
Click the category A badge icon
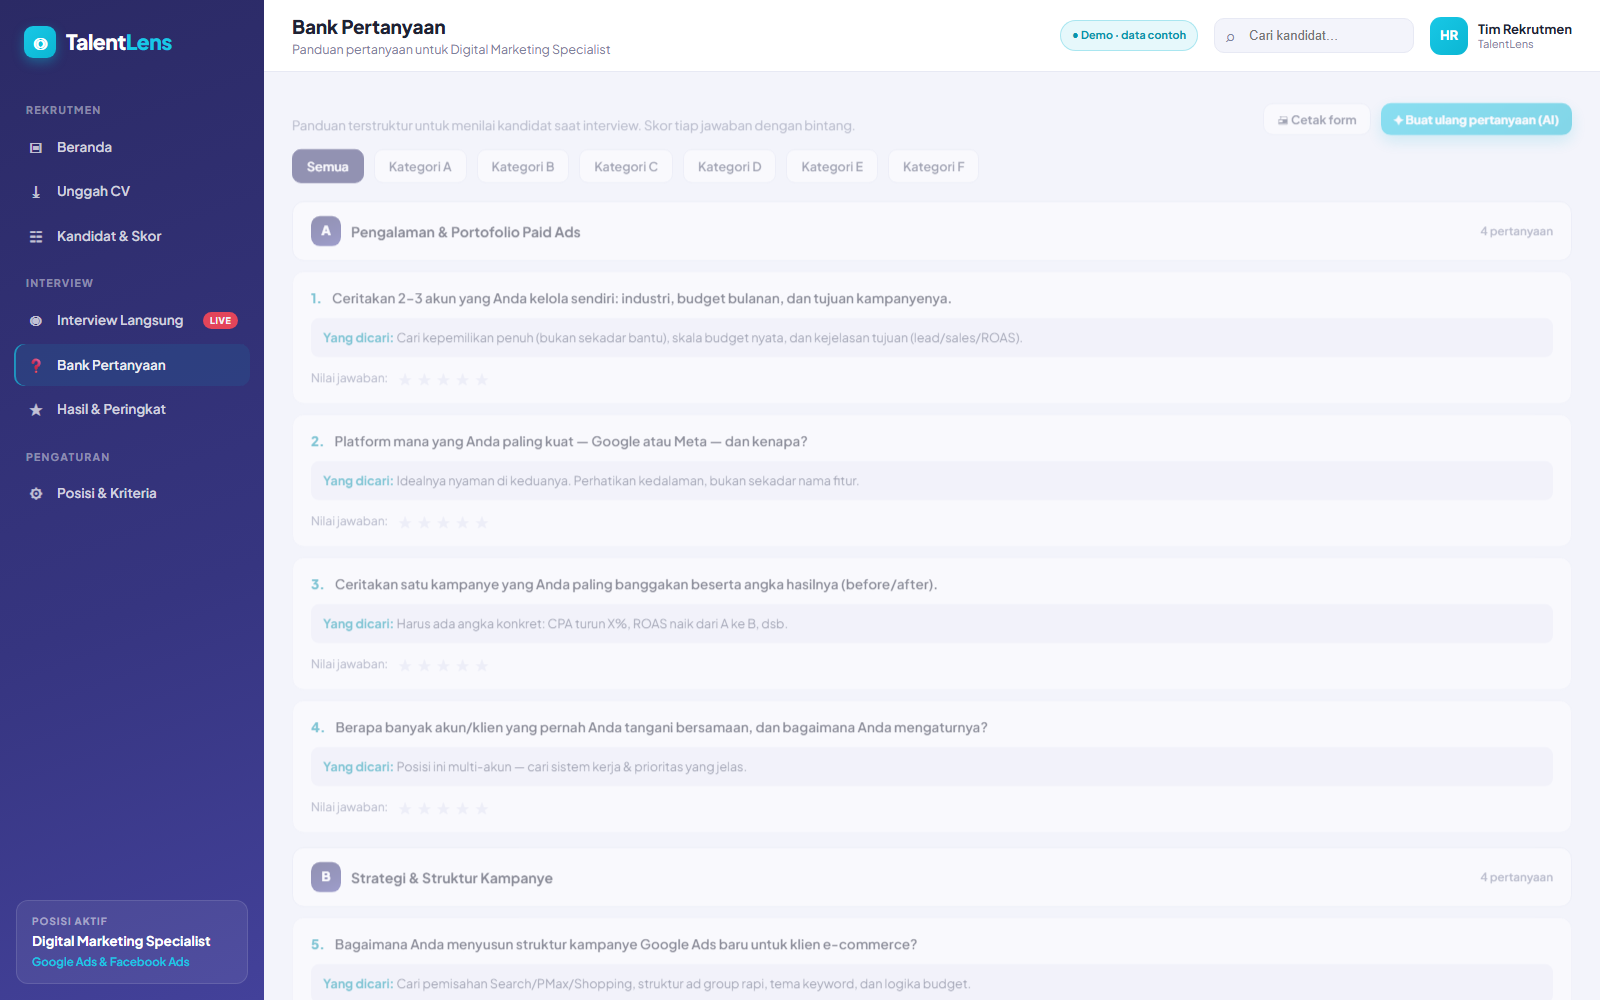click(326, 231)
